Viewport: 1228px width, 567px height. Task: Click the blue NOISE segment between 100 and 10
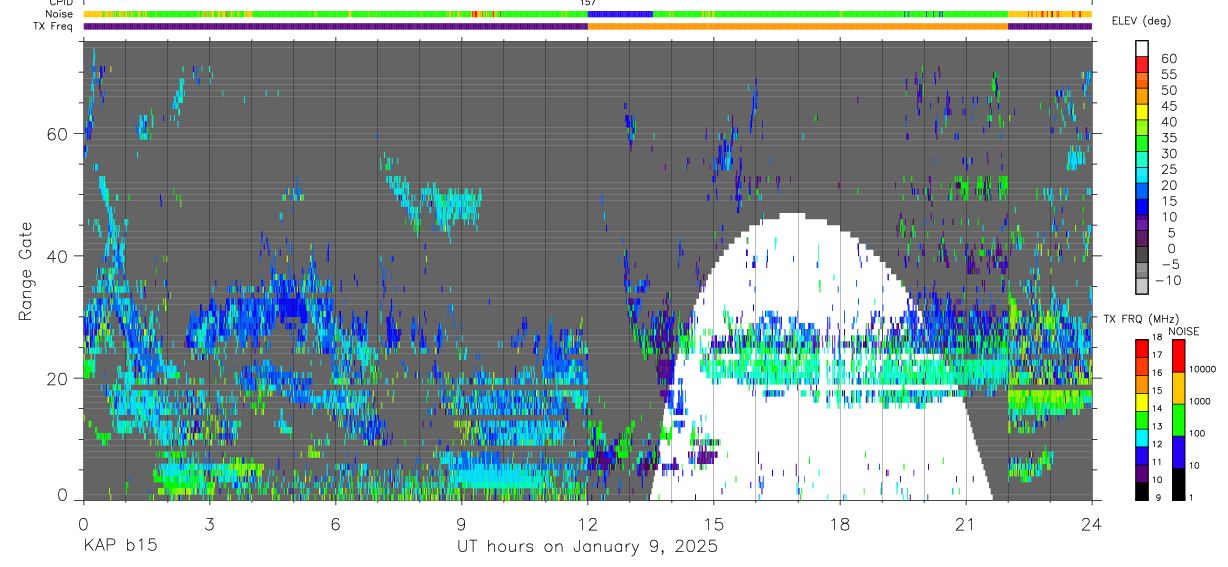pos(1178,451)
